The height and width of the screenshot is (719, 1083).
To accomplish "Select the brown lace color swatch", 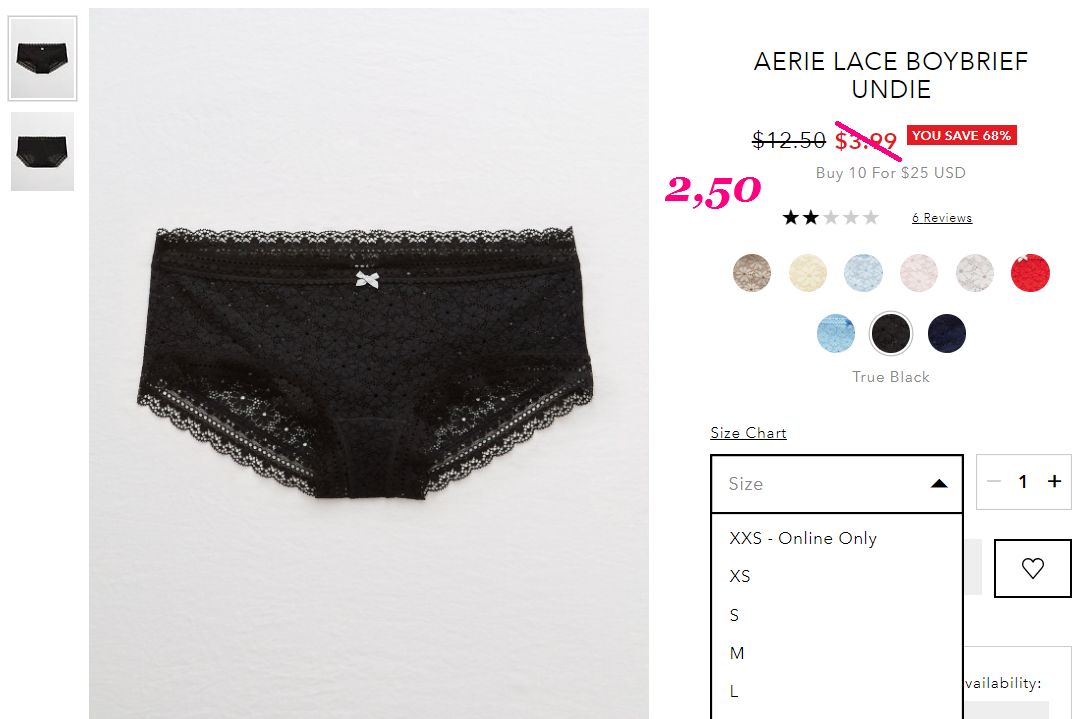I will 751,273.
